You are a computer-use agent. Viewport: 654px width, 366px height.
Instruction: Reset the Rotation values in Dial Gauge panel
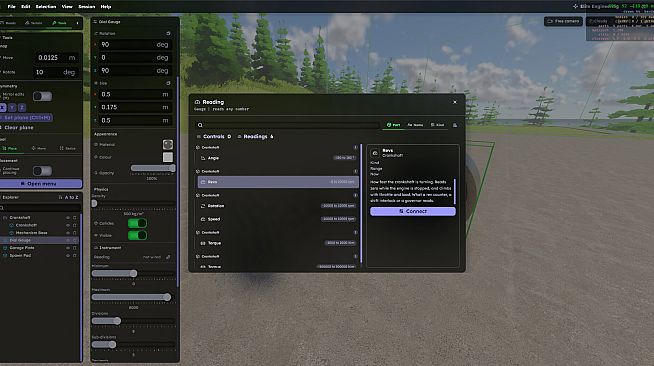pos(168,33)
